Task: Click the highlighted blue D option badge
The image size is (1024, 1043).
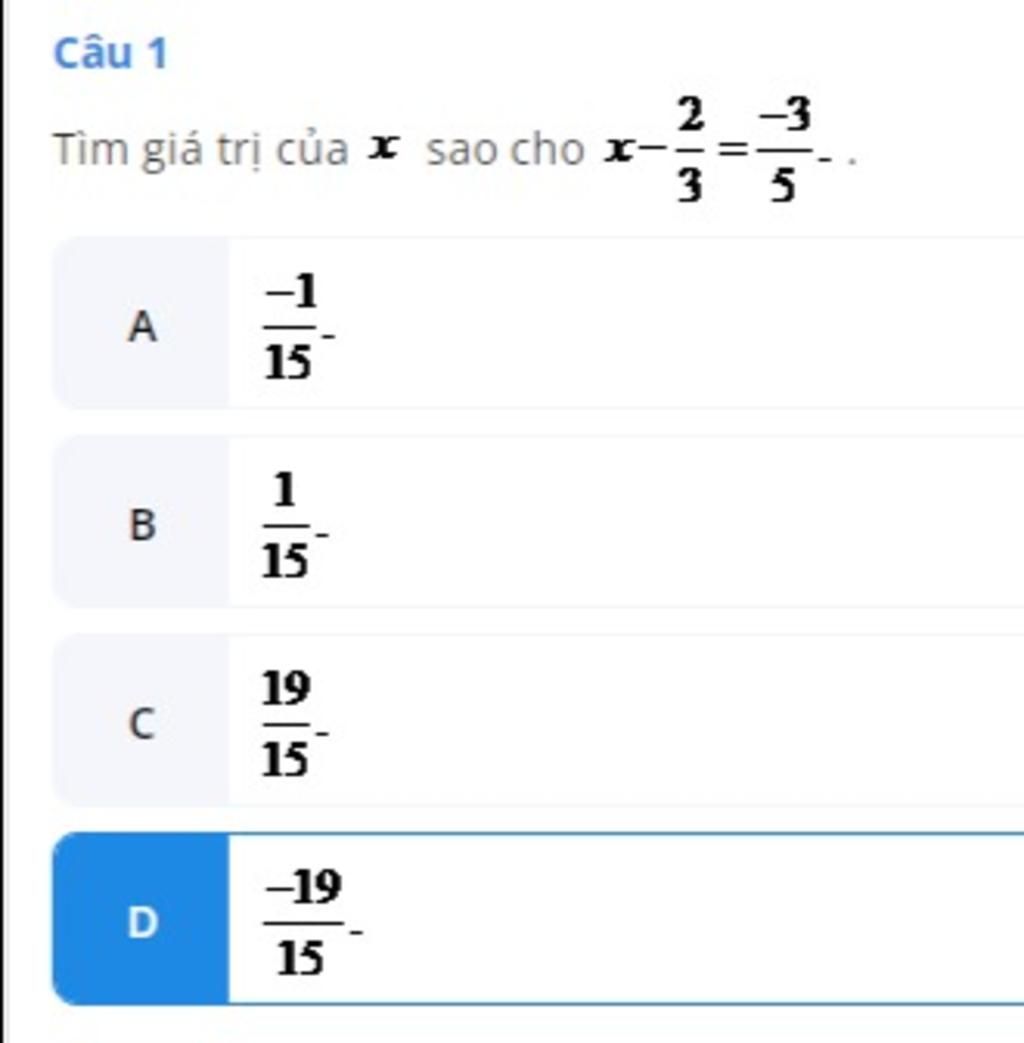Action: tap(141, 920)
